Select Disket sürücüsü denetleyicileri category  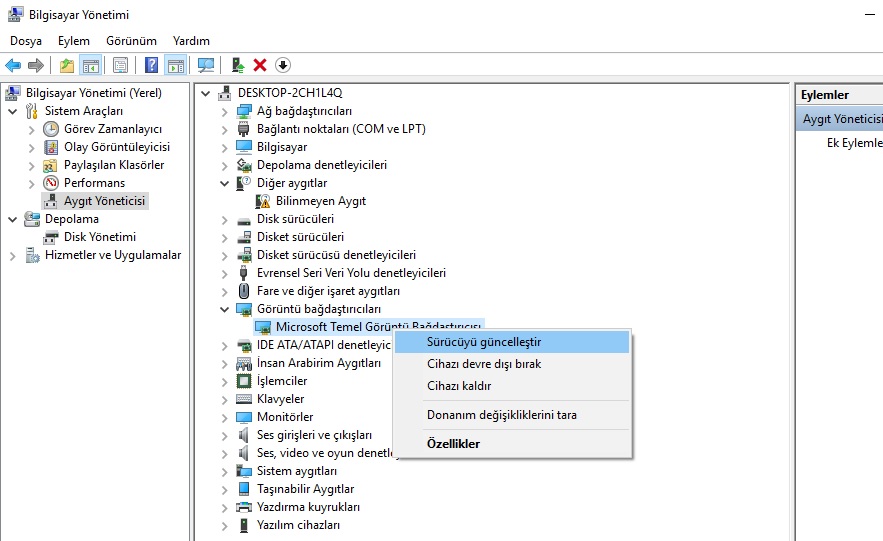click(x=336, y=255)
